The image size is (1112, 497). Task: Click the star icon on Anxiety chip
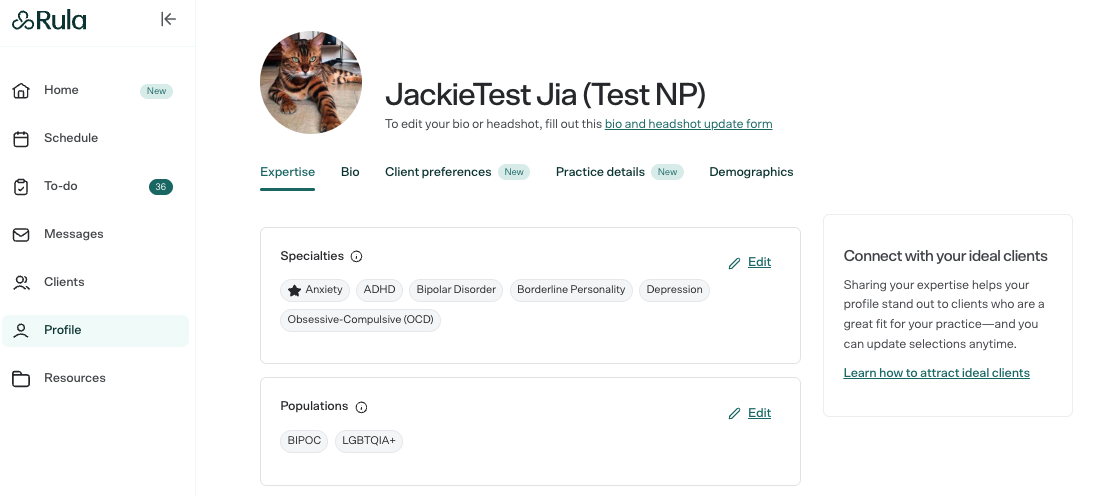coord(294,290)
